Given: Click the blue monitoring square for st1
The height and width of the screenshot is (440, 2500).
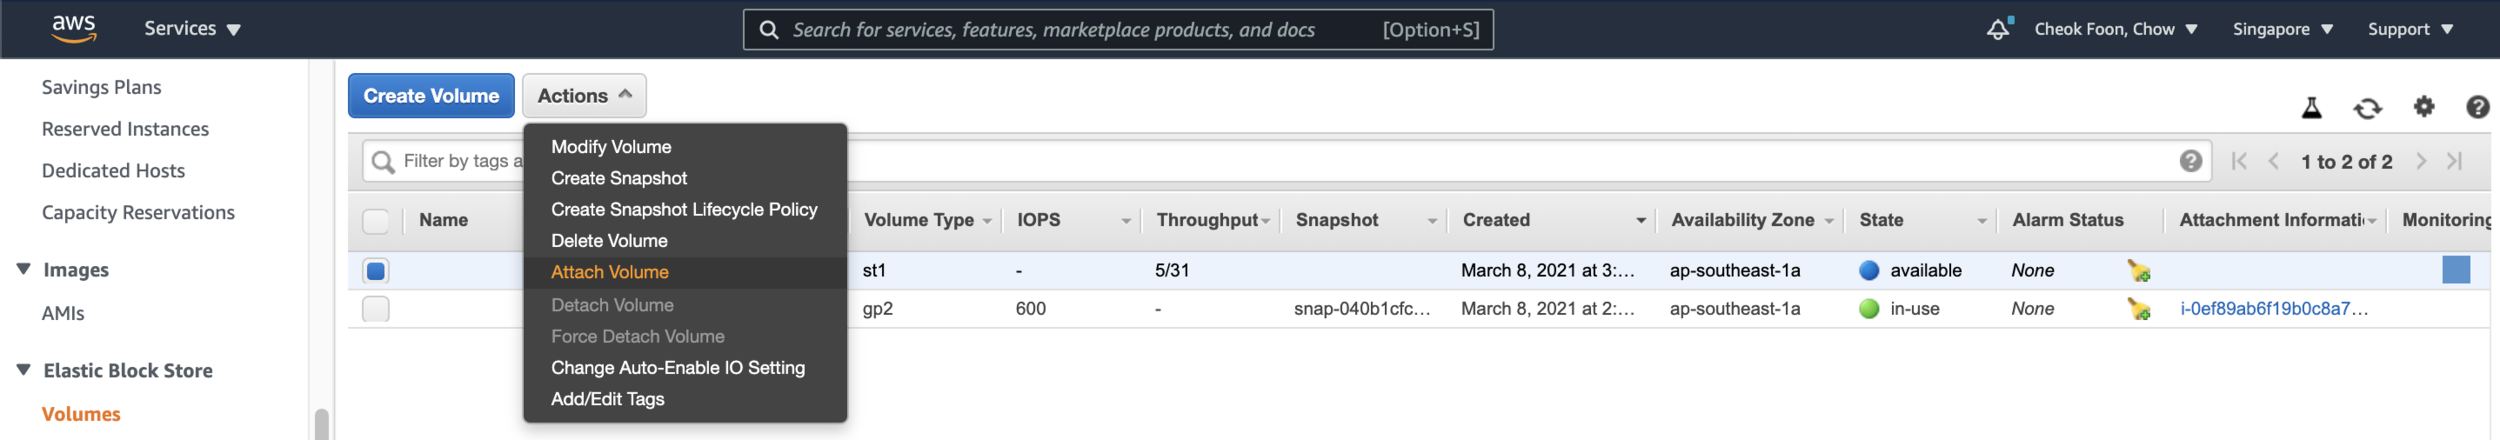Looking at the screenshot, I should 2455,270.
